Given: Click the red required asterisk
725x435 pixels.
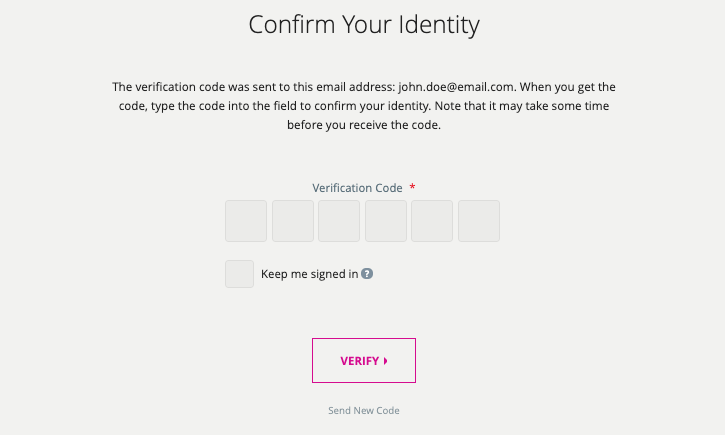Looking at the screenshot, I should point(413,187).
